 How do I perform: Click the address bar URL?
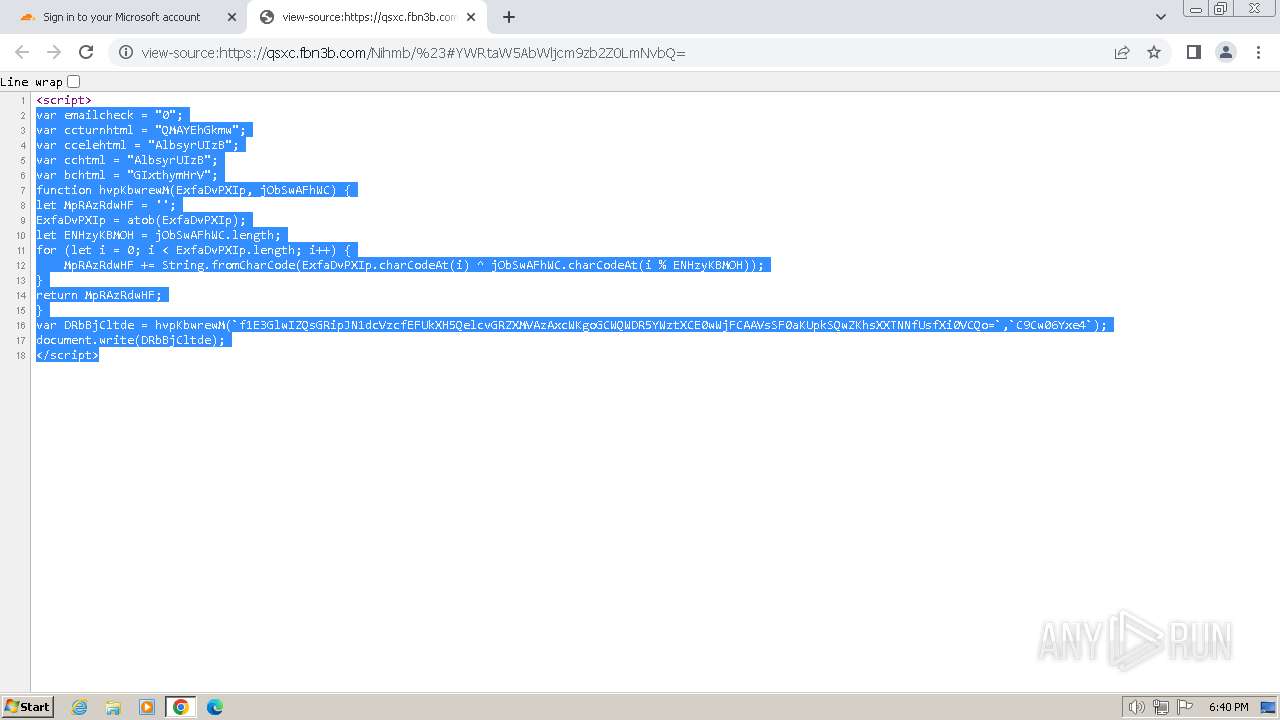(413, 53)
